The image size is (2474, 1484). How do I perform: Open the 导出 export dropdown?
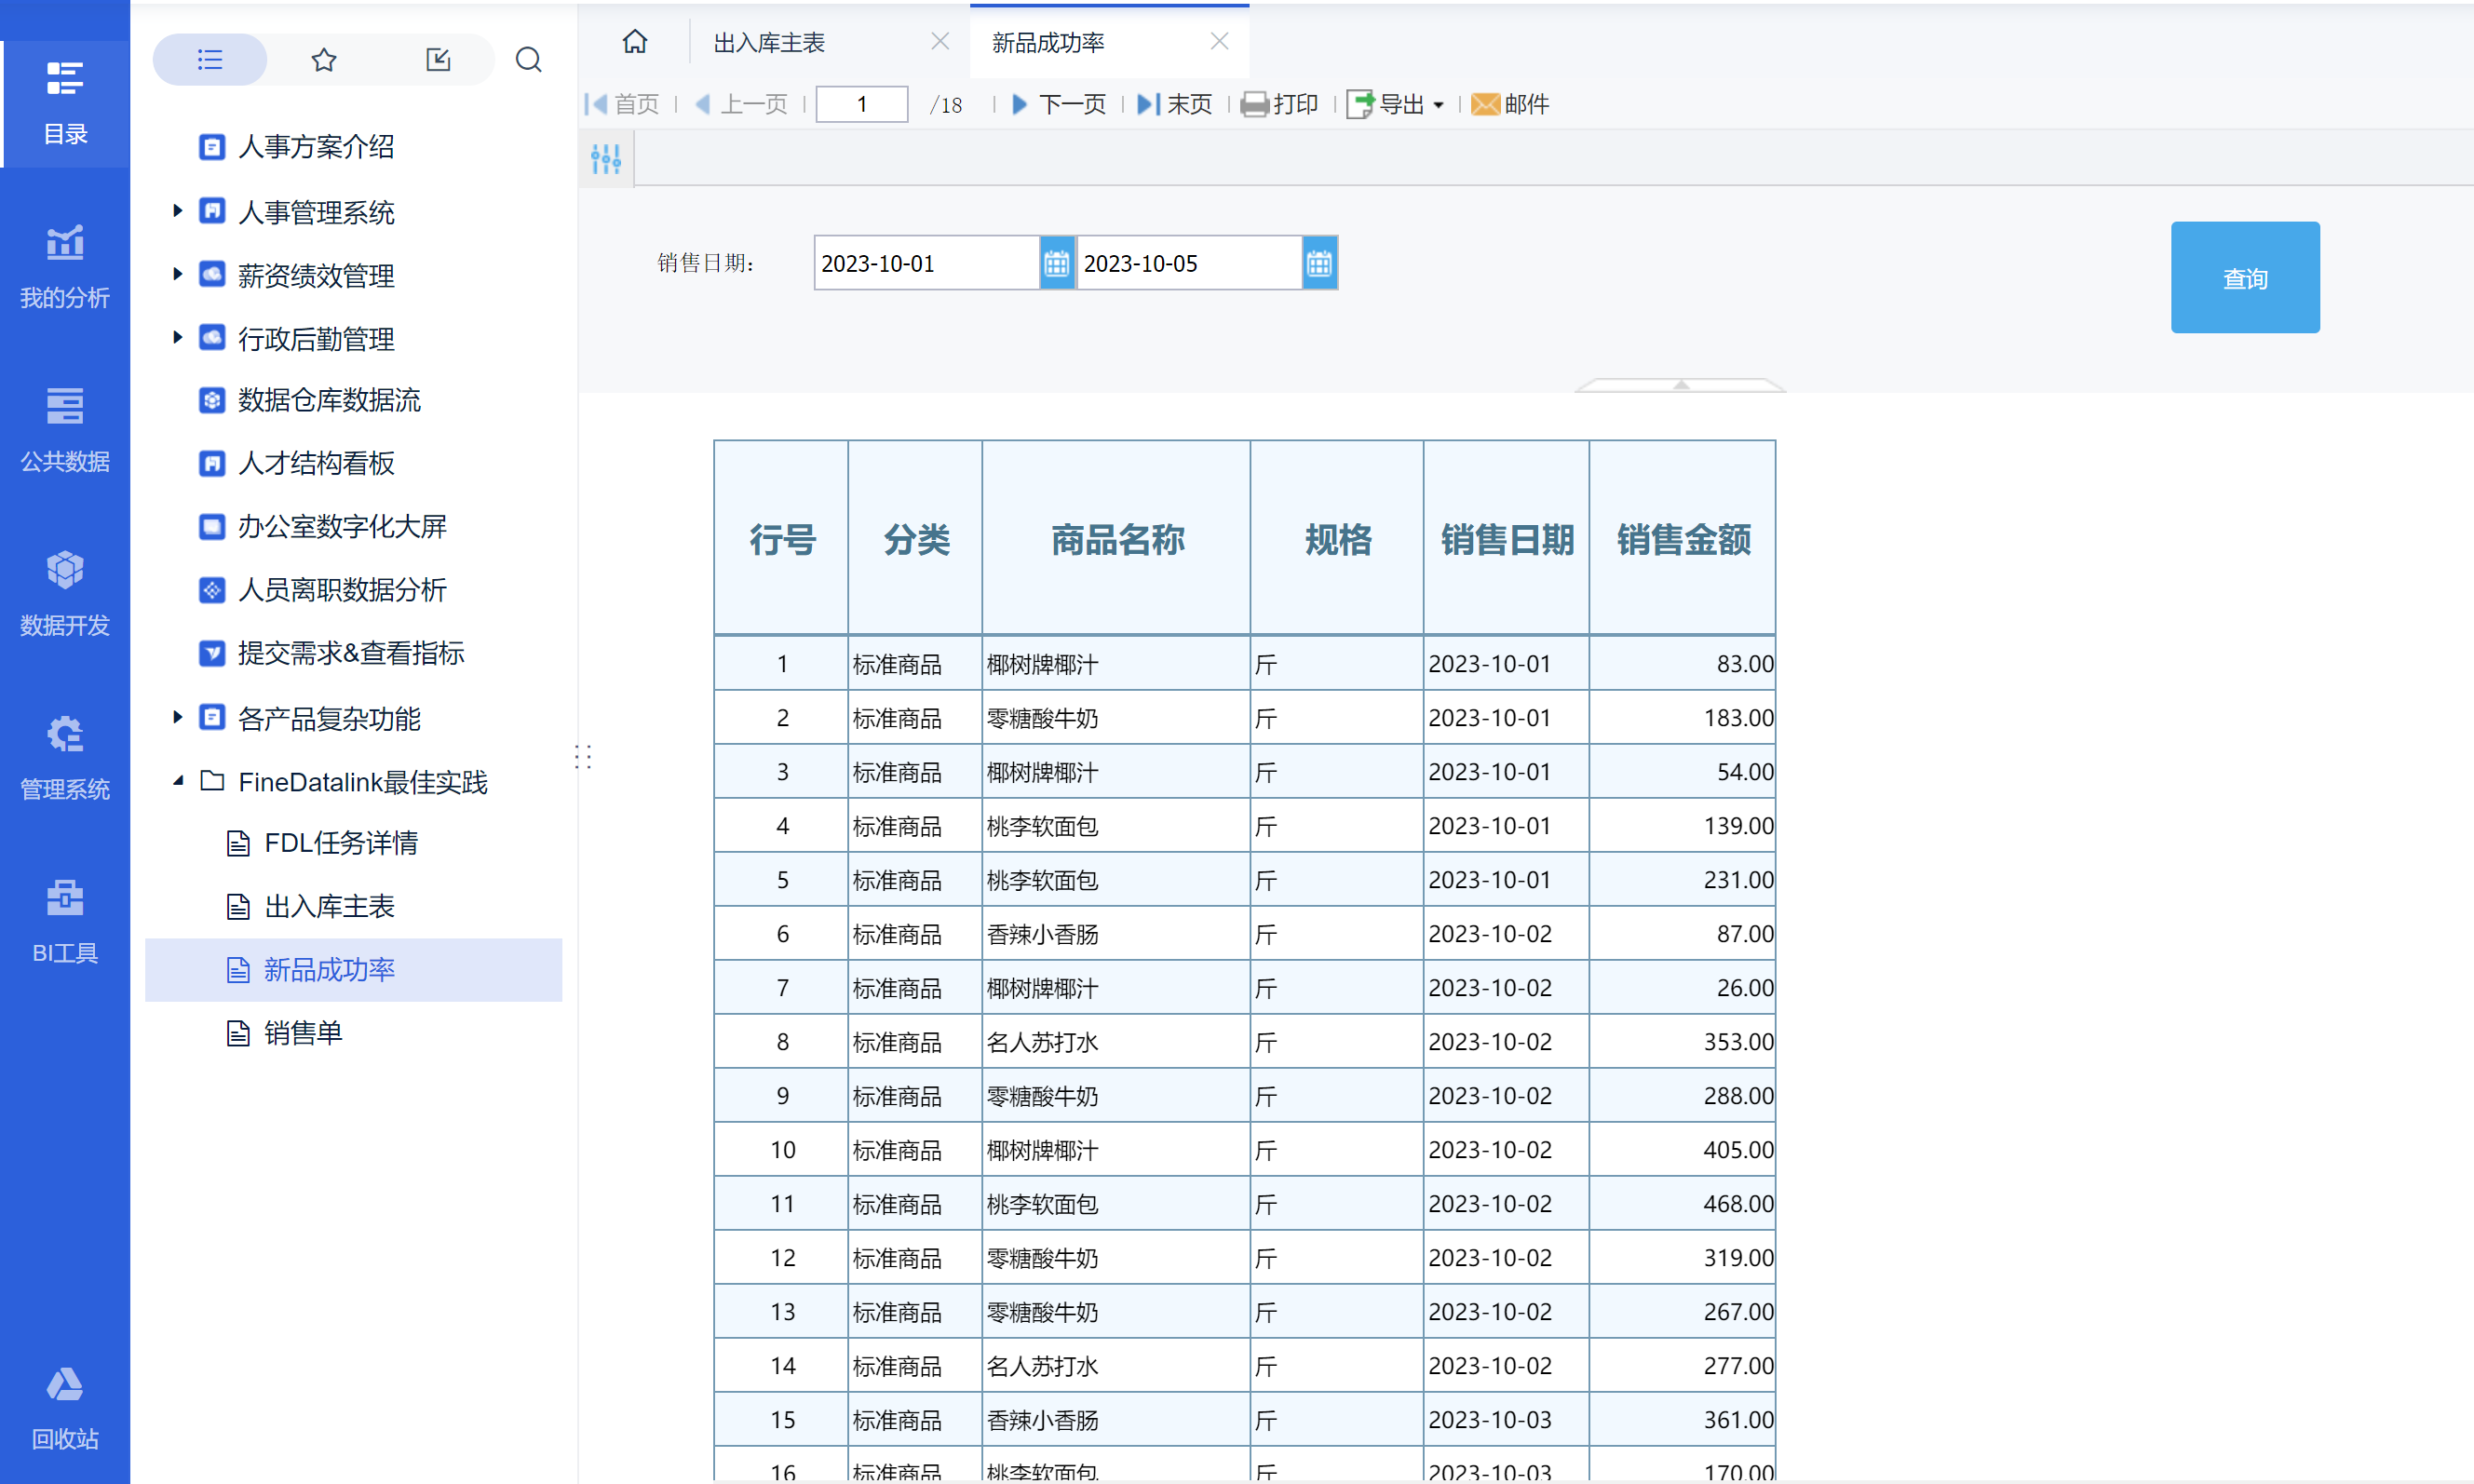click(1396, 104)
